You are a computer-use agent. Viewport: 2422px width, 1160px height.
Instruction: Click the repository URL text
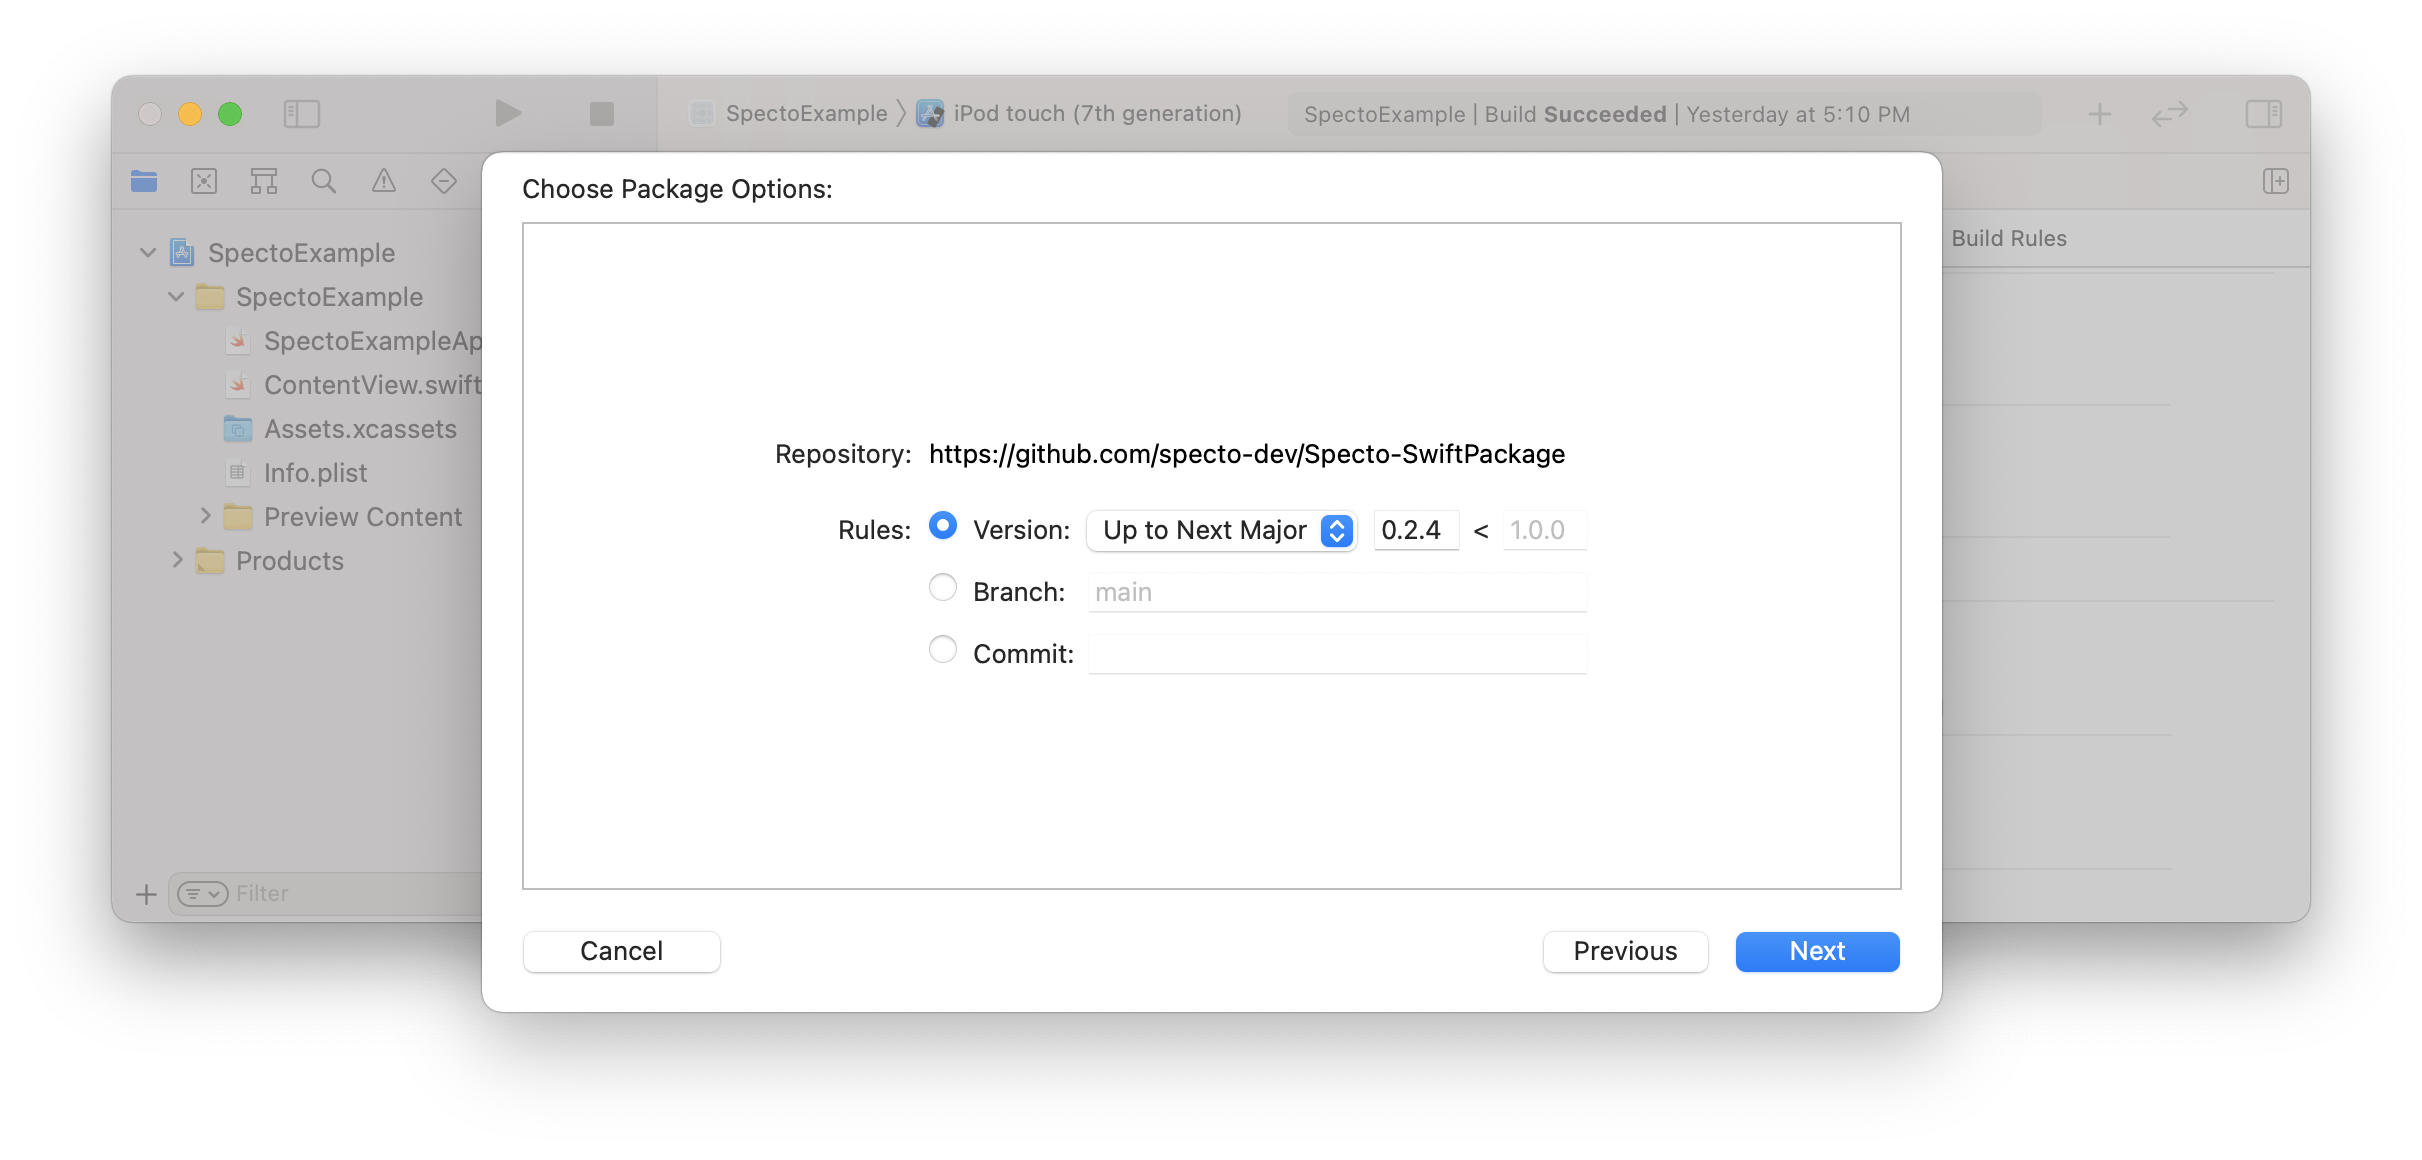[x=1247, y=454]
